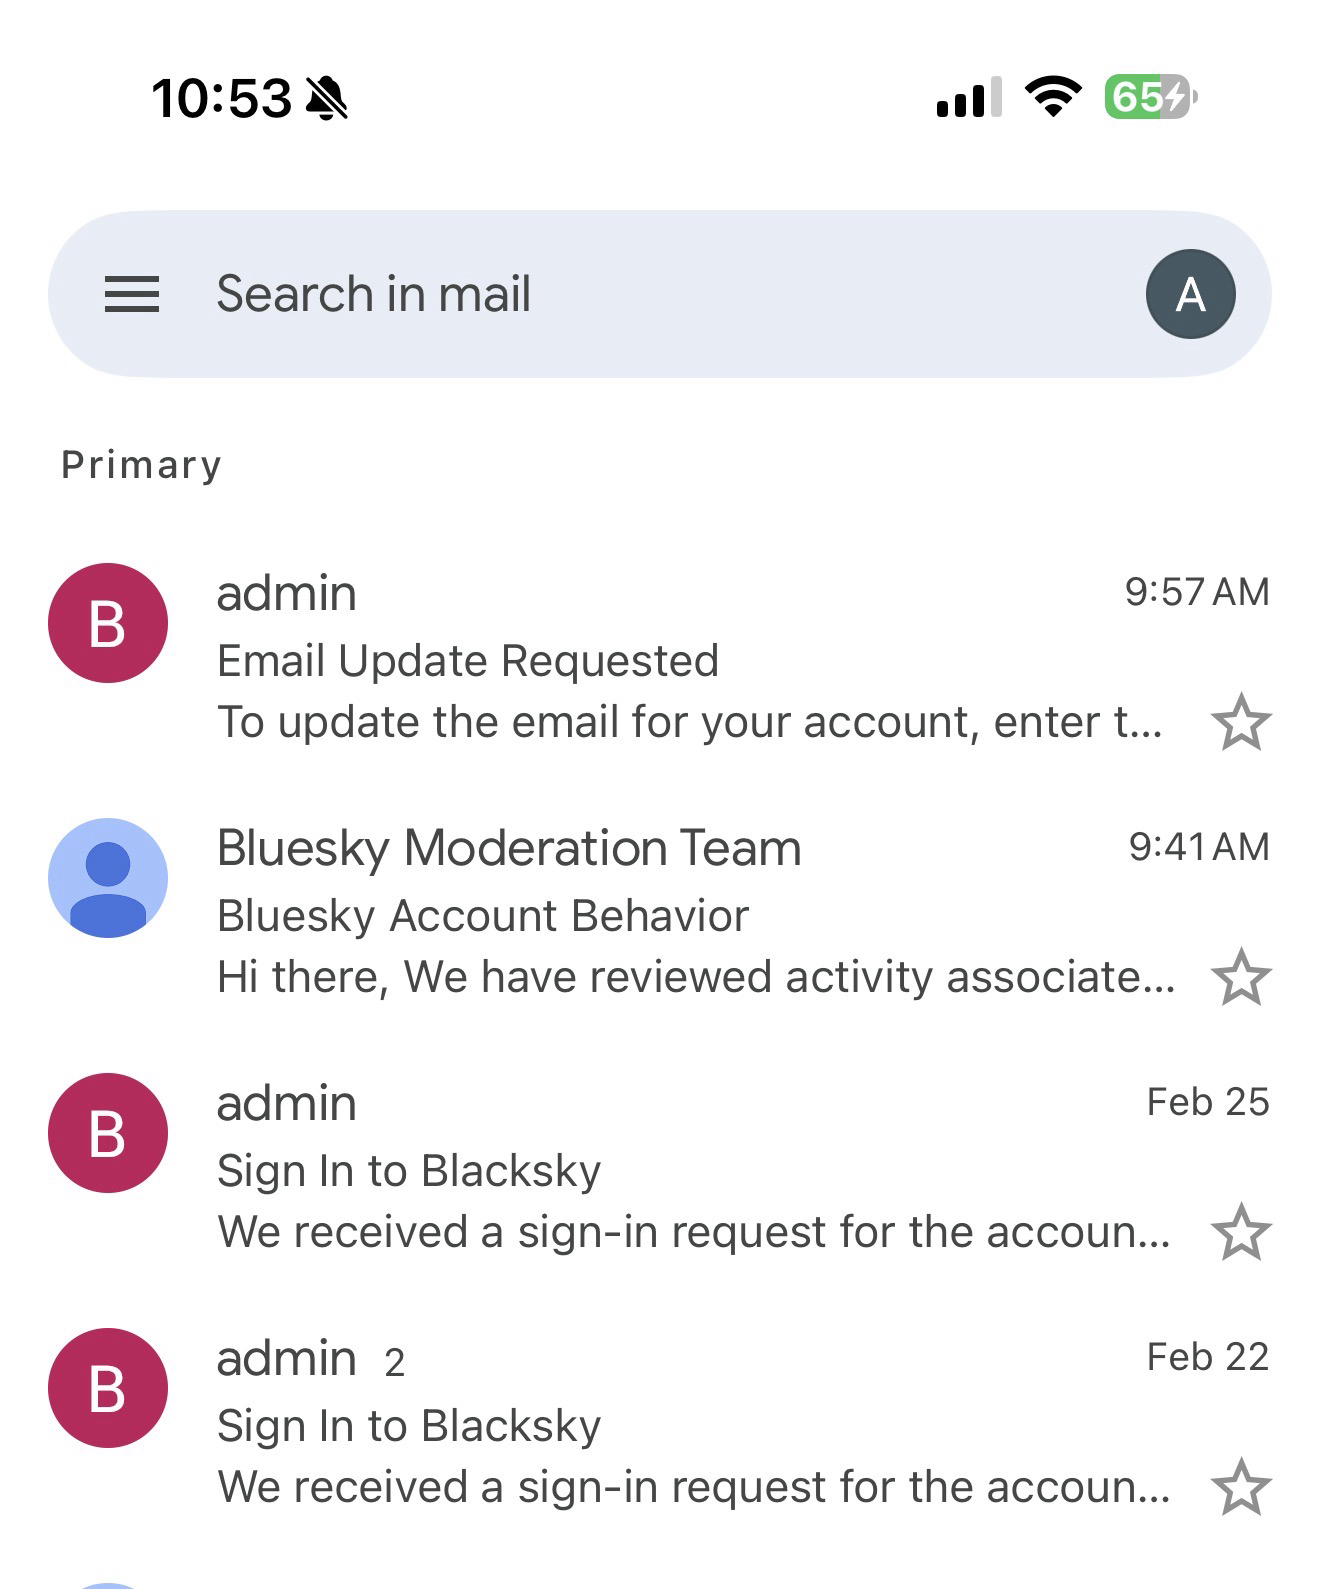Star the Email Update Requested message
The height and width of the screenshot is (1589, 1320).
coord(1240,722)
